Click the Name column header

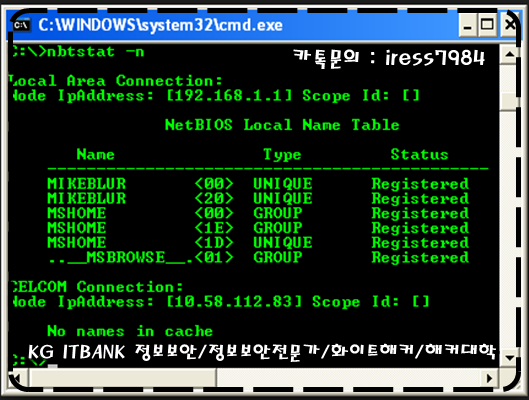click(95, 154)
